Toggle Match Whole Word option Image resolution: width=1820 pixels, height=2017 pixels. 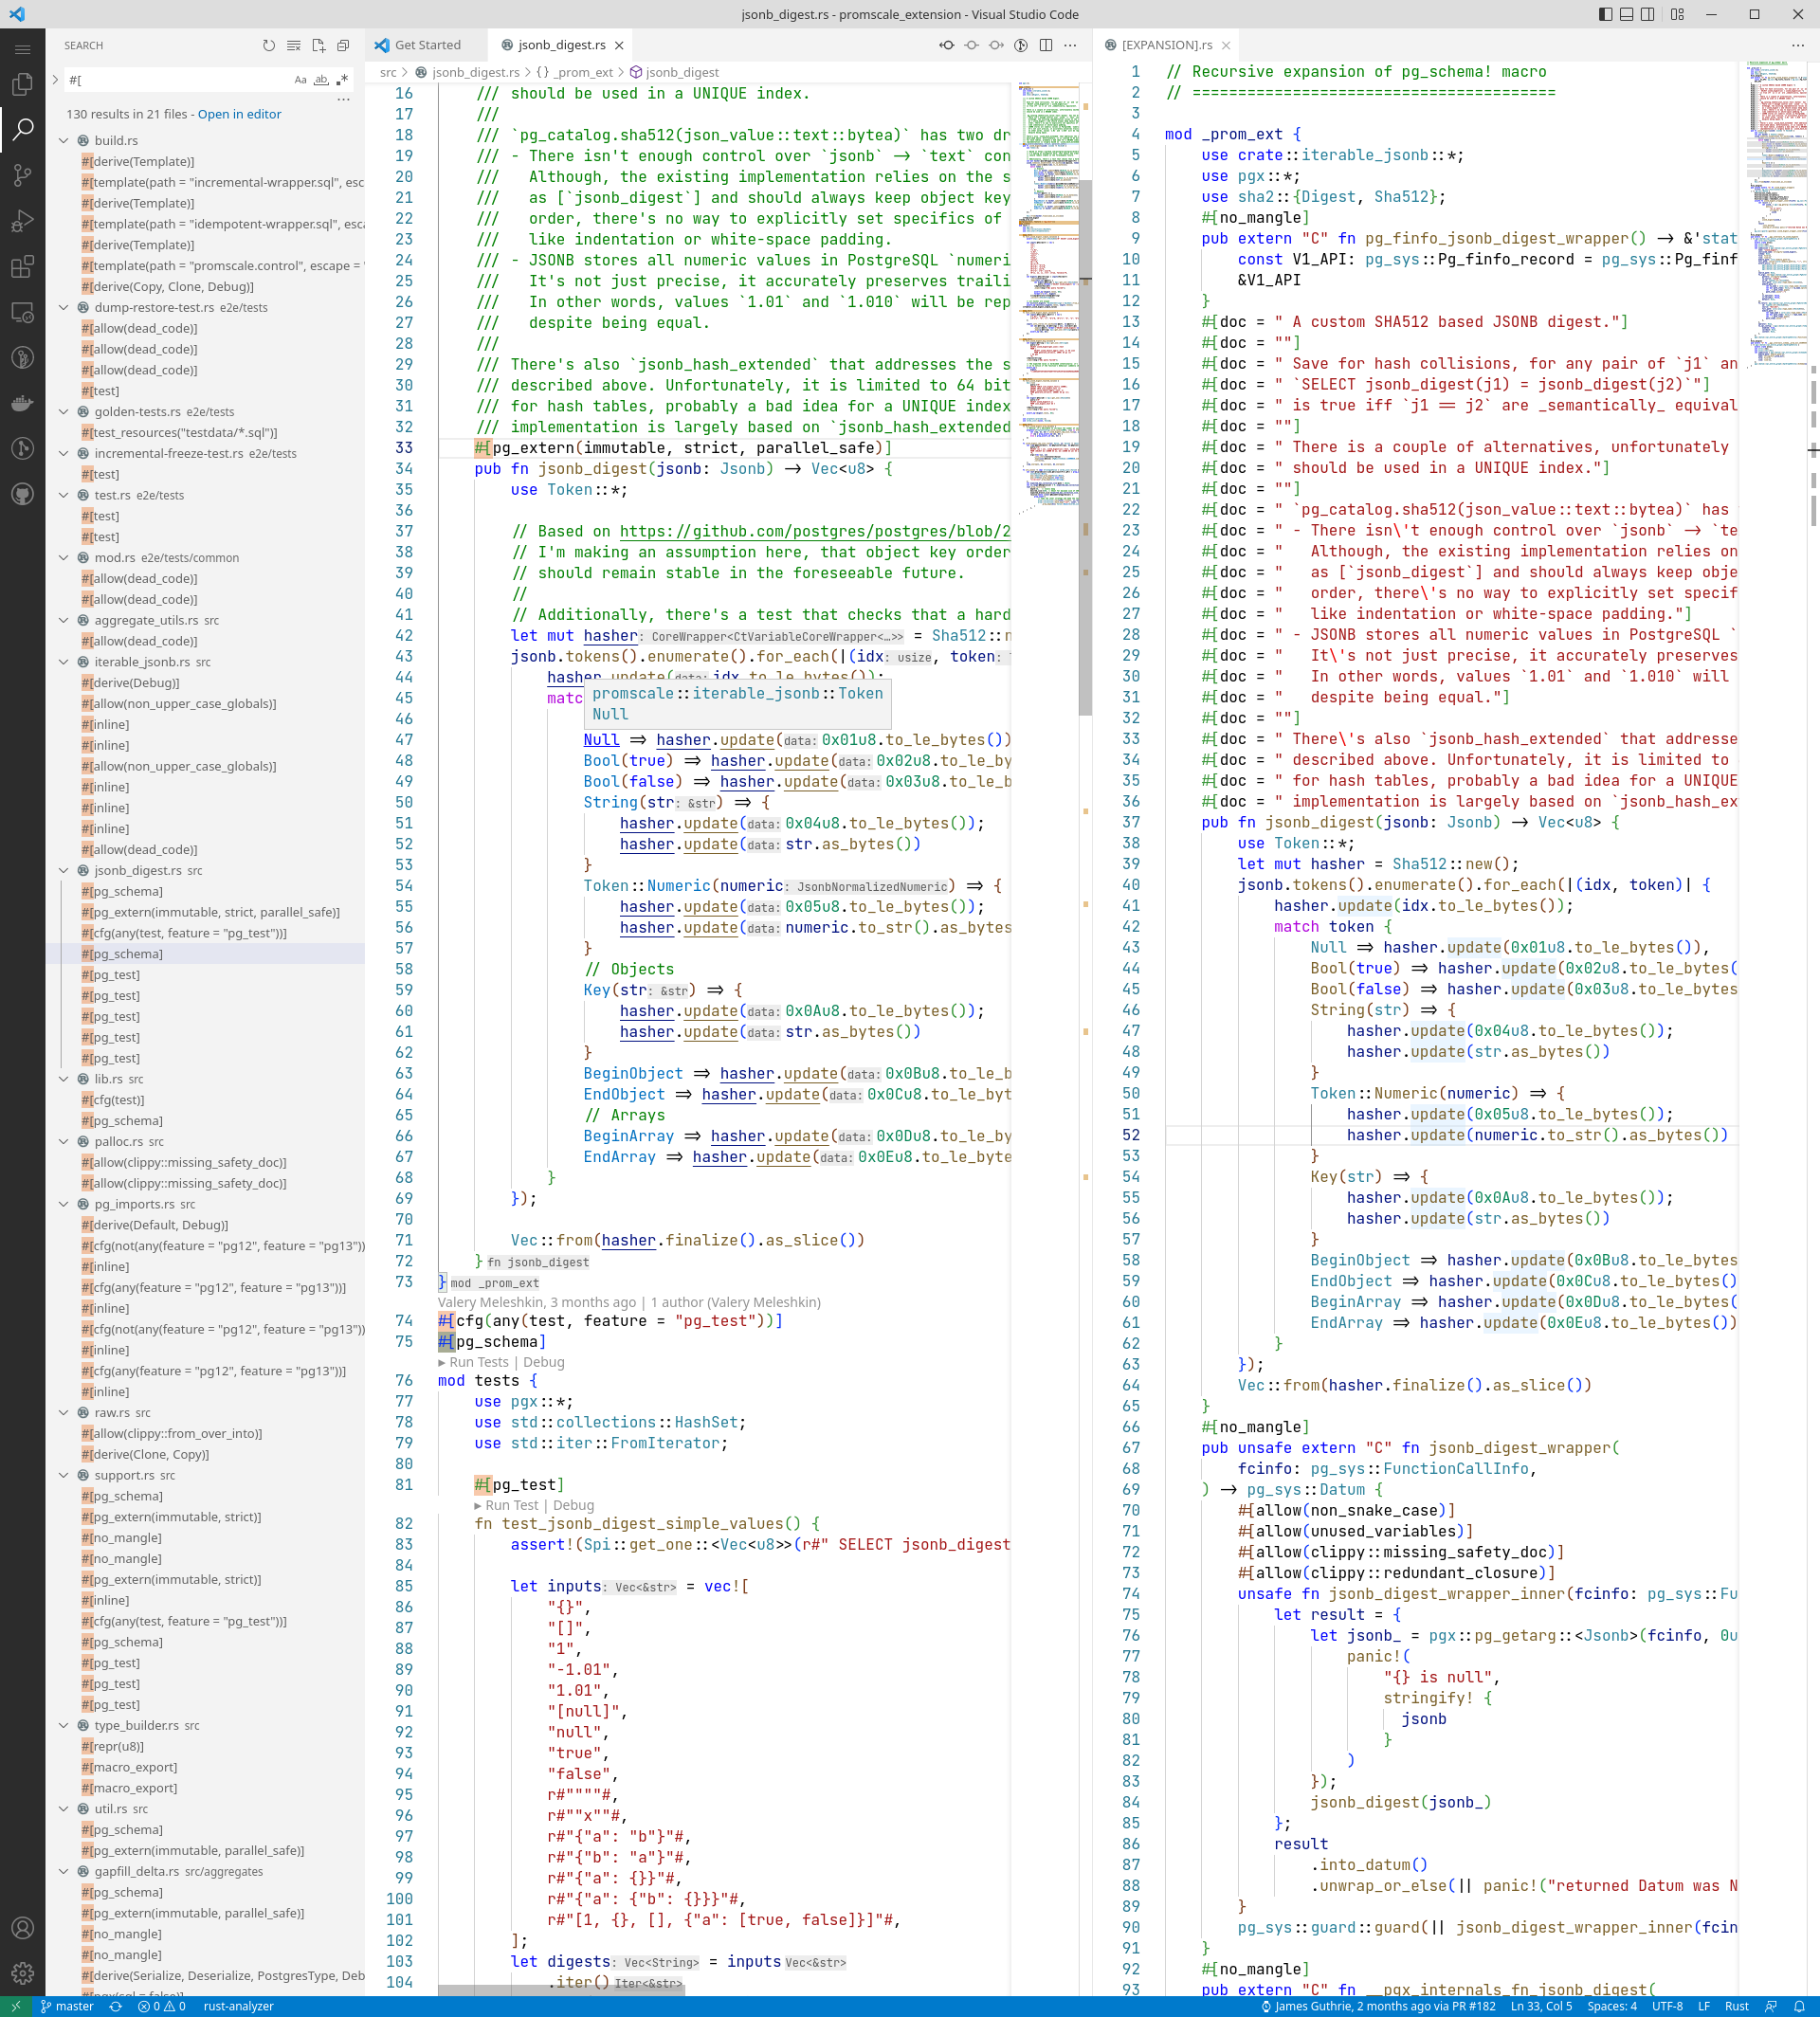[321, 80]
